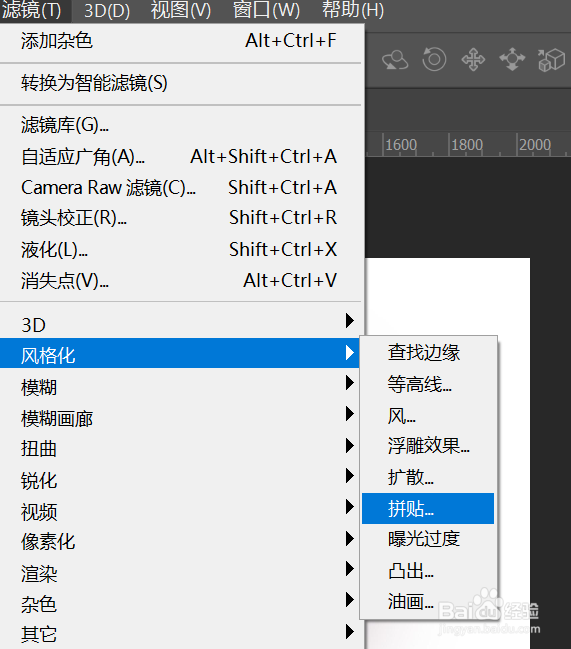The width and height of the screenshot is (571, 649).
Task: Click the 1600 ruler mark
Action: pyautogui.click(x=401, y=145)
